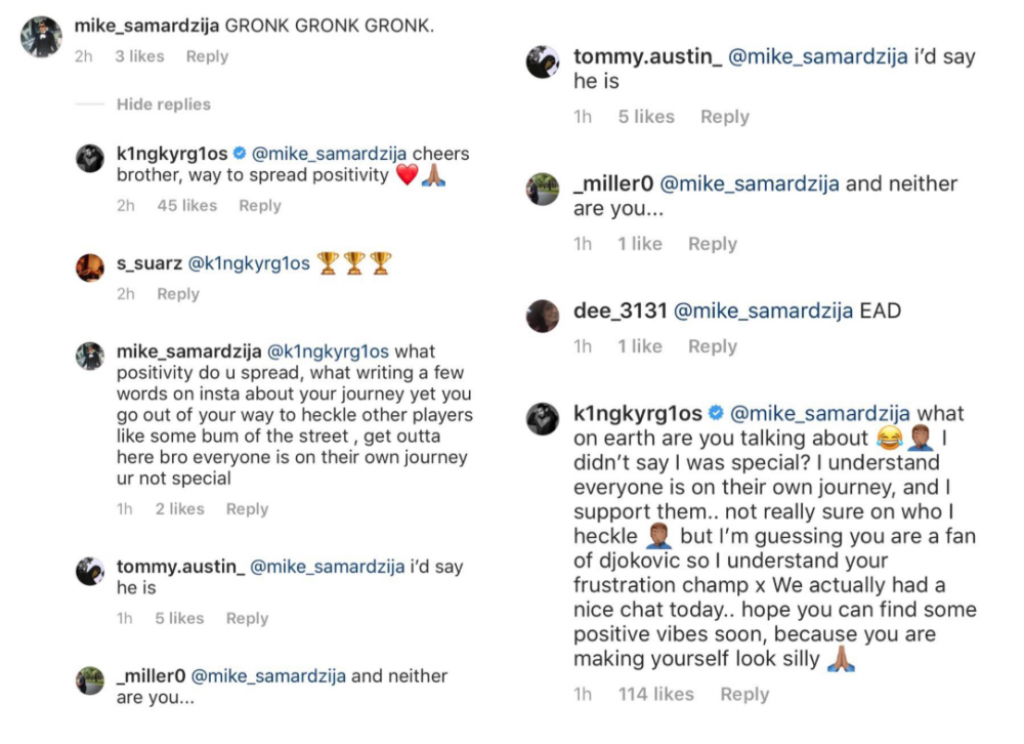Click verified badge in "cheers brother" comment
The image size is (1024, 744).
tap(239, 154)
